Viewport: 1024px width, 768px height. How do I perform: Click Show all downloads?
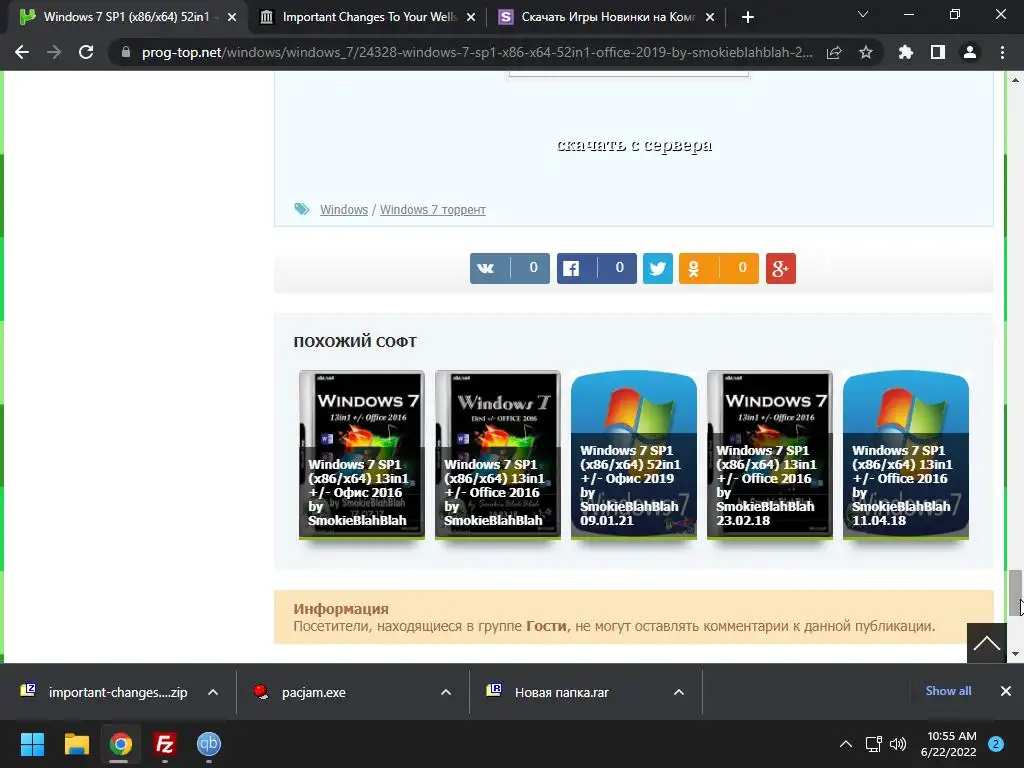tap(948, 691)
